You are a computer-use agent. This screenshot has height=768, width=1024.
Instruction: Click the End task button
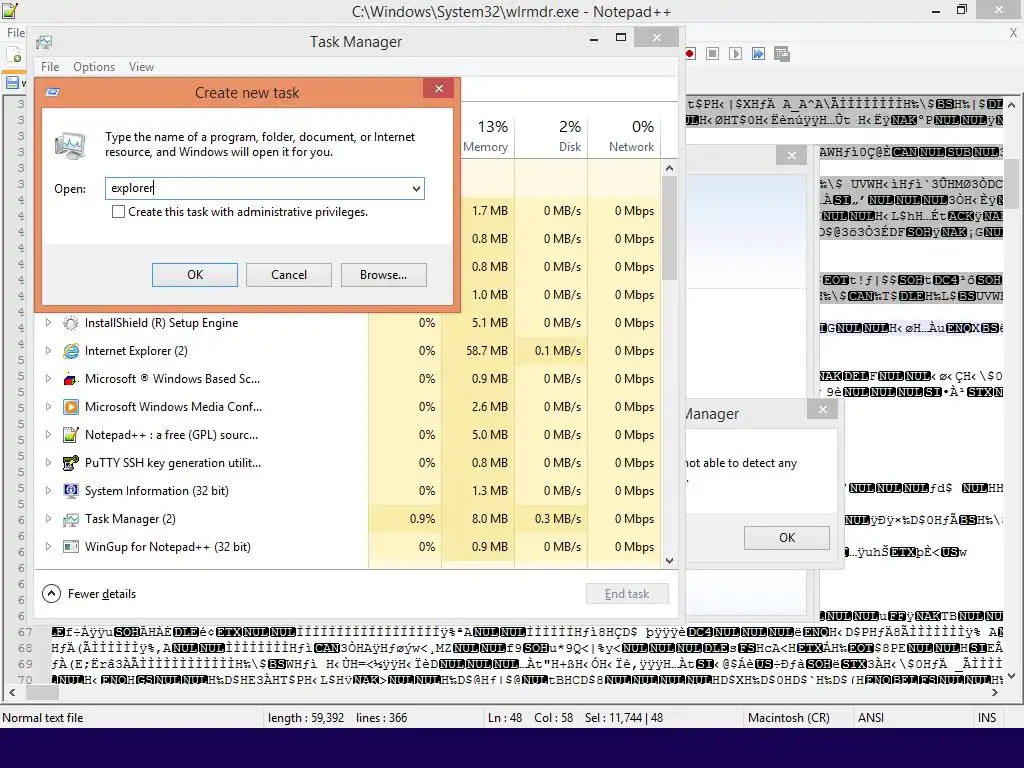(x=627, y=594)
